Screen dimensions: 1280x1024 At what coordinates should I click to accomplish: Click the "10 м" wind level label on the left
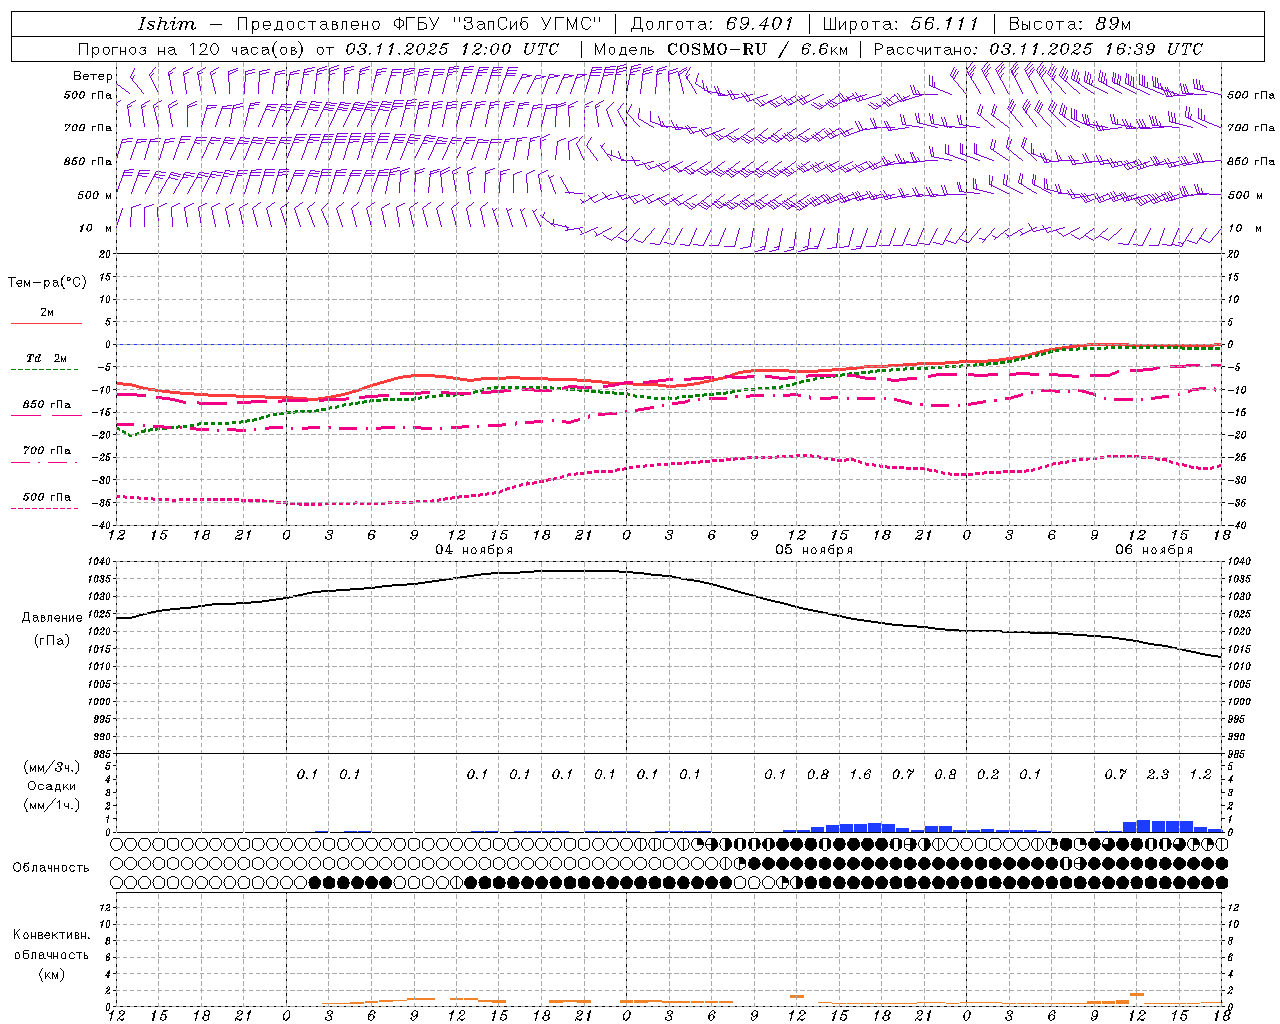click(95, 229)
